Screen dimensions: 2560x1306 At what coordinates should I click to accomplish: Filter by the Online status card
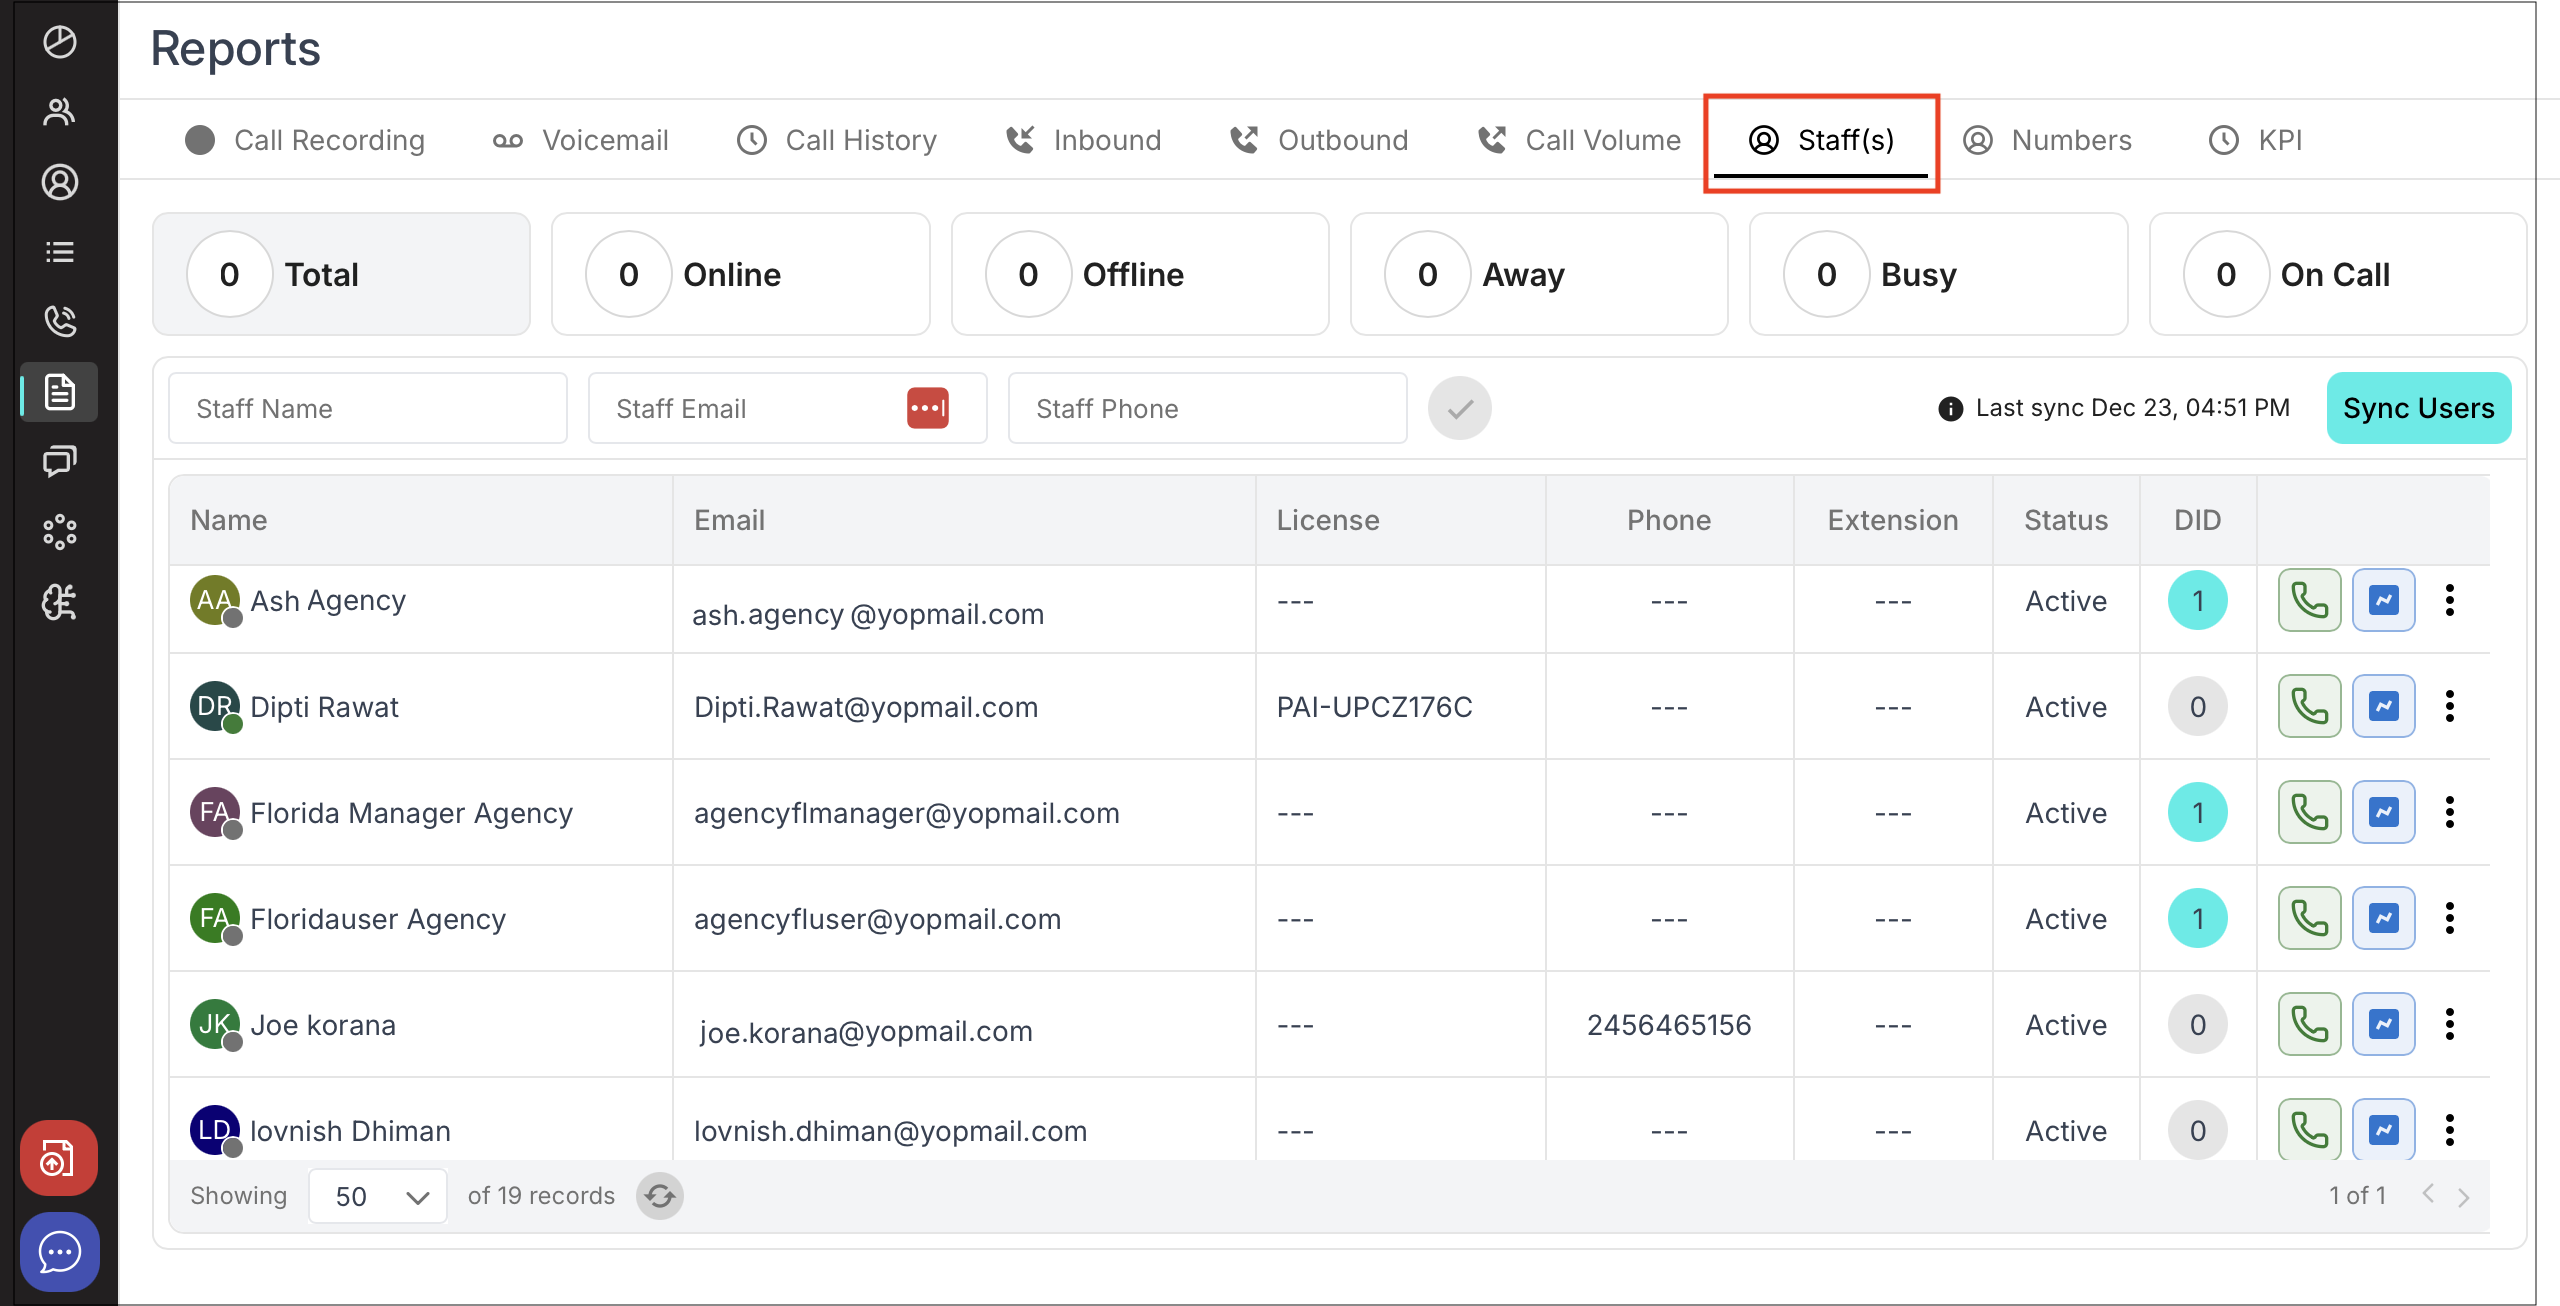click(740, 274)
